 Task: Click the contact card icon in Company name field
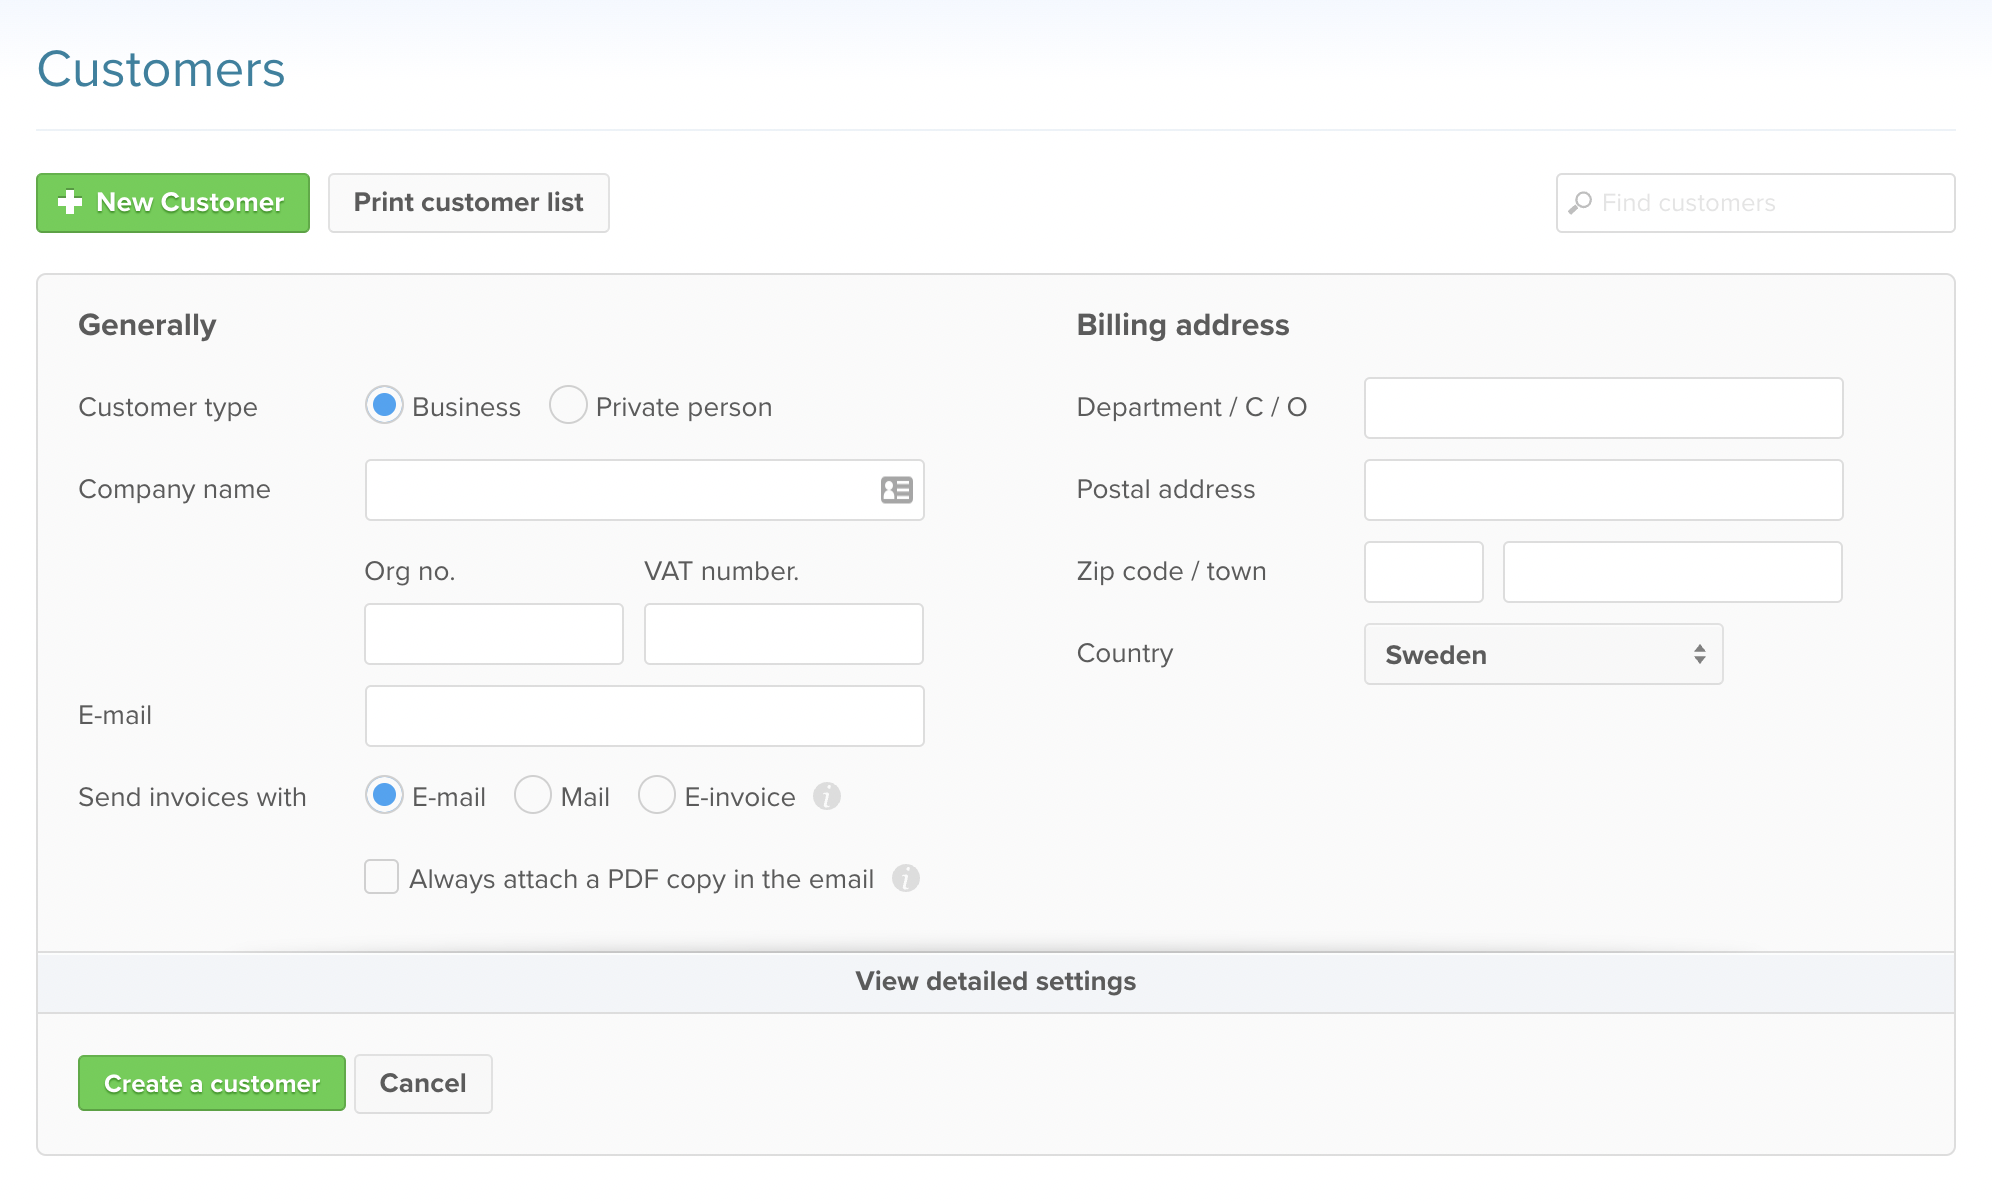(896, 490)
